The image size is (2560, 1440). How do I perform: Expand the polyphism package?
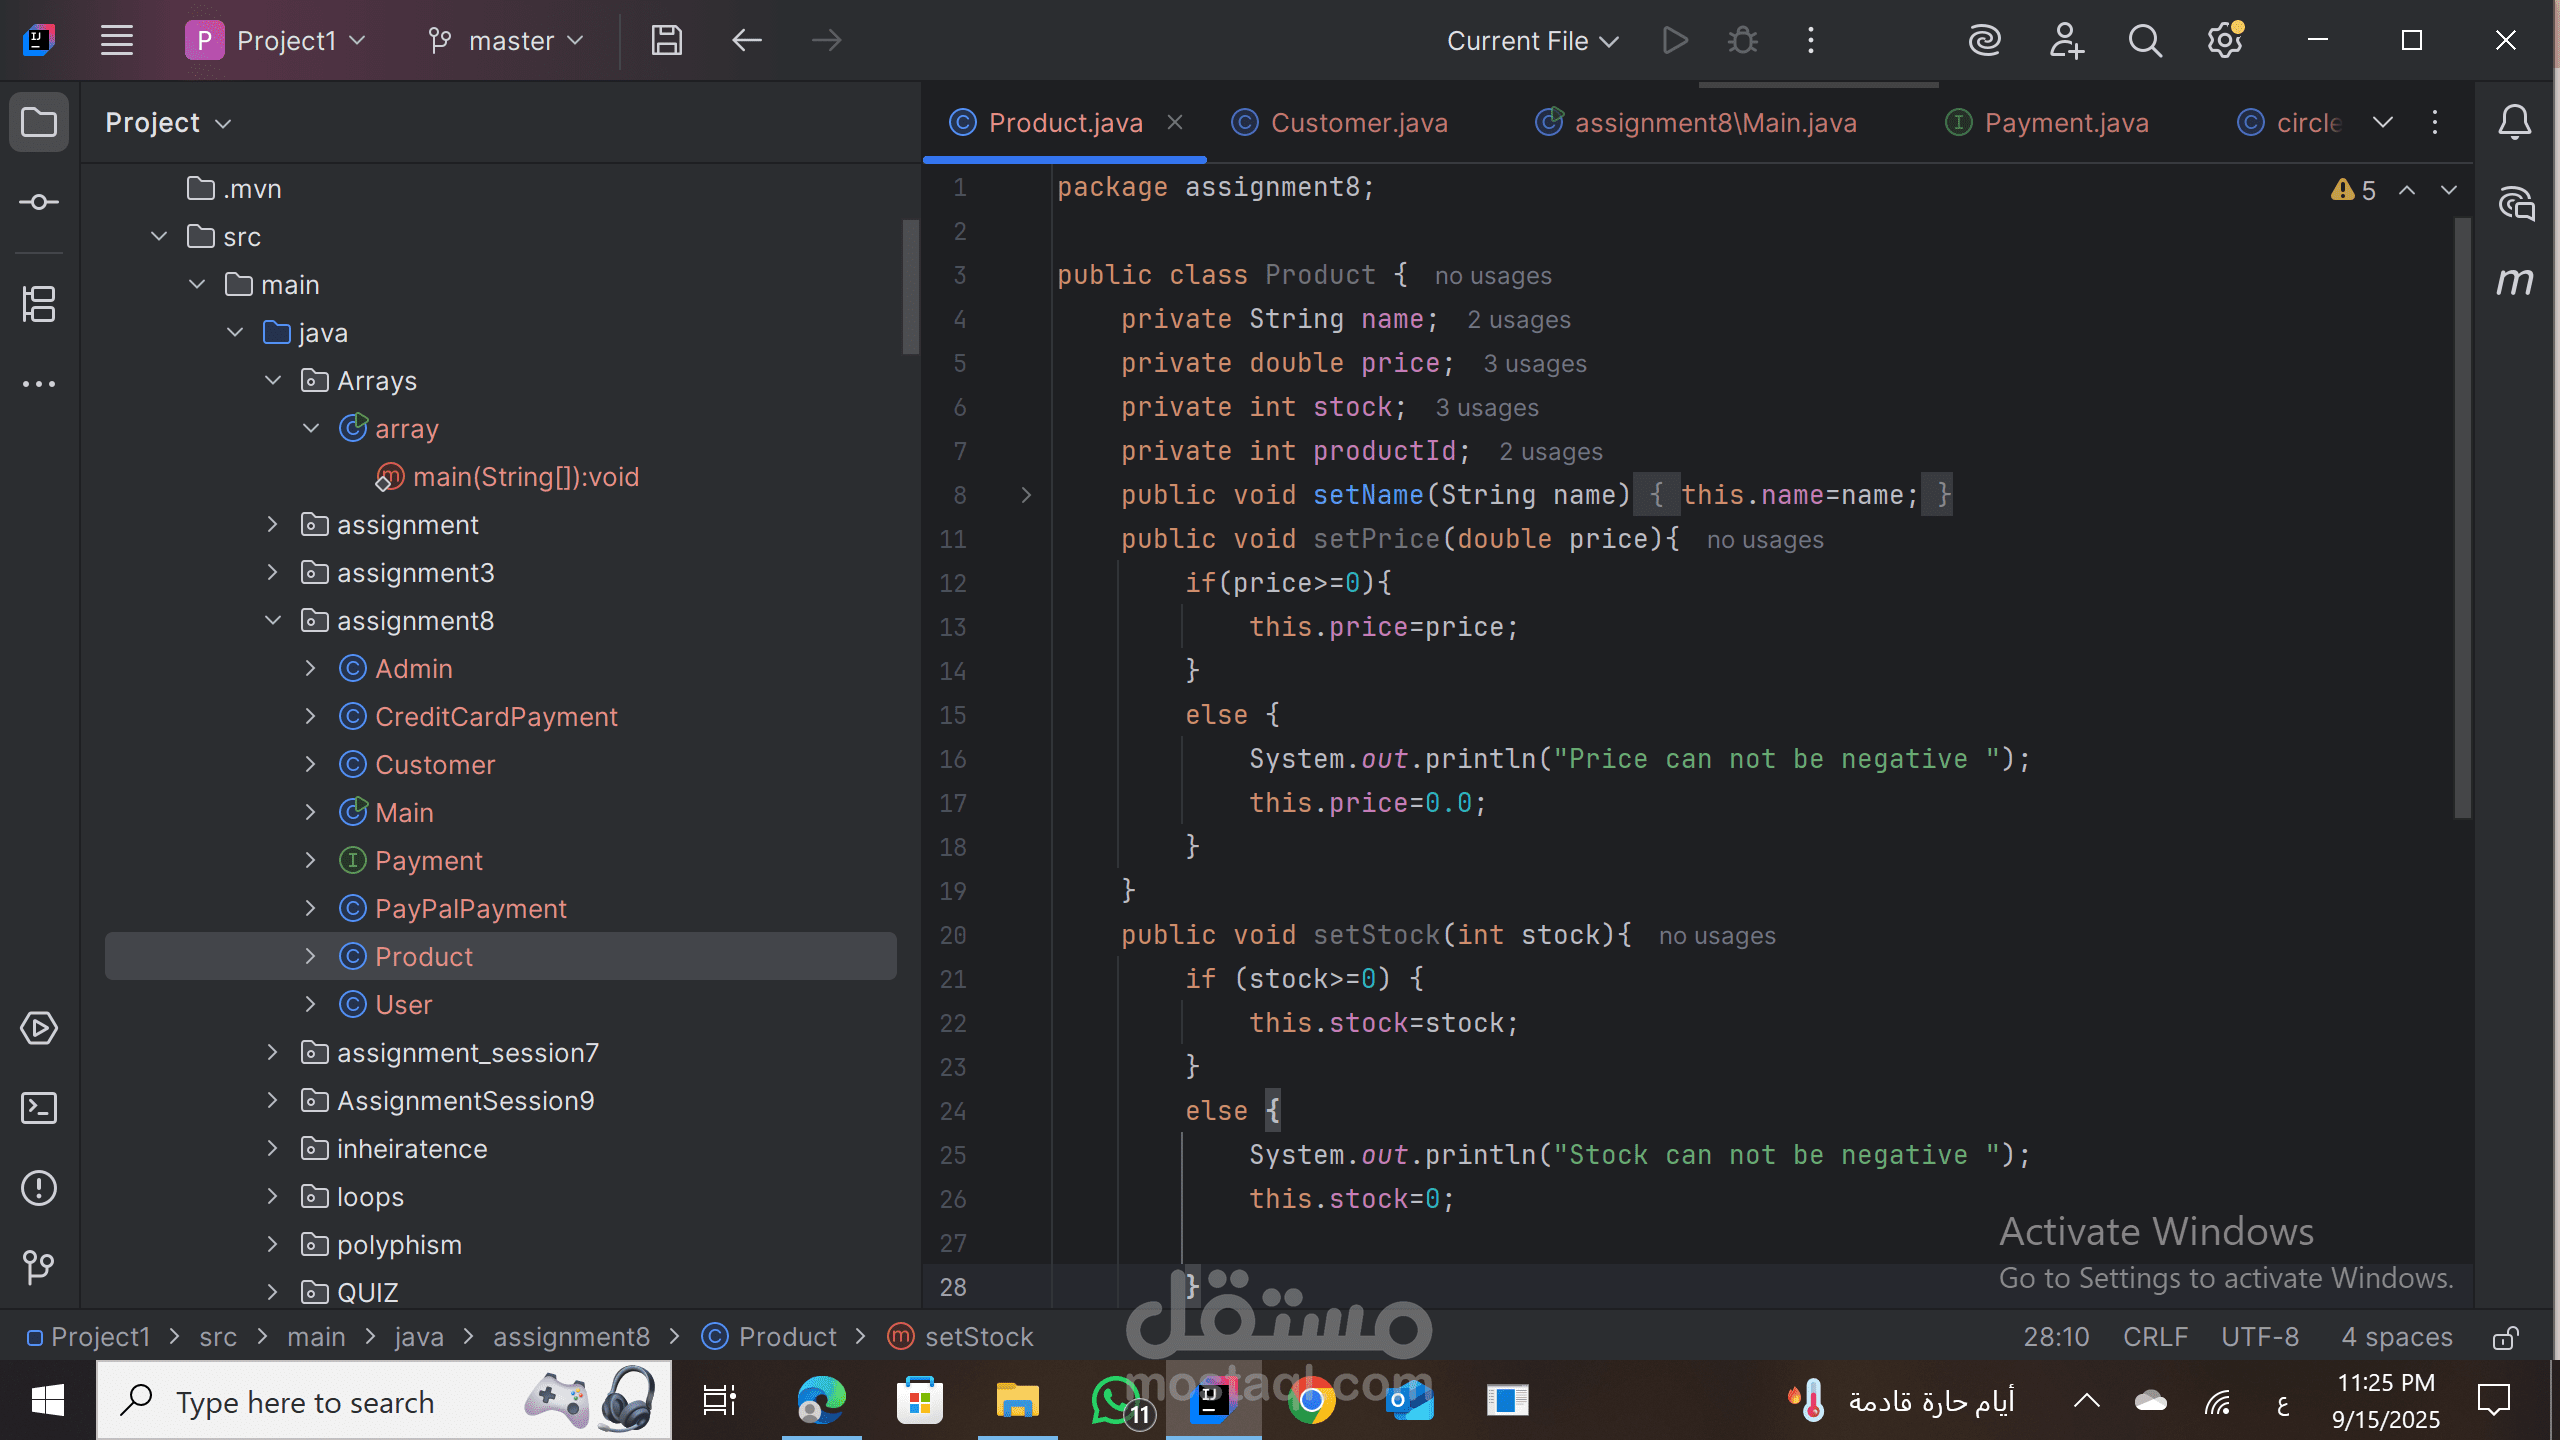(273, 1245)
